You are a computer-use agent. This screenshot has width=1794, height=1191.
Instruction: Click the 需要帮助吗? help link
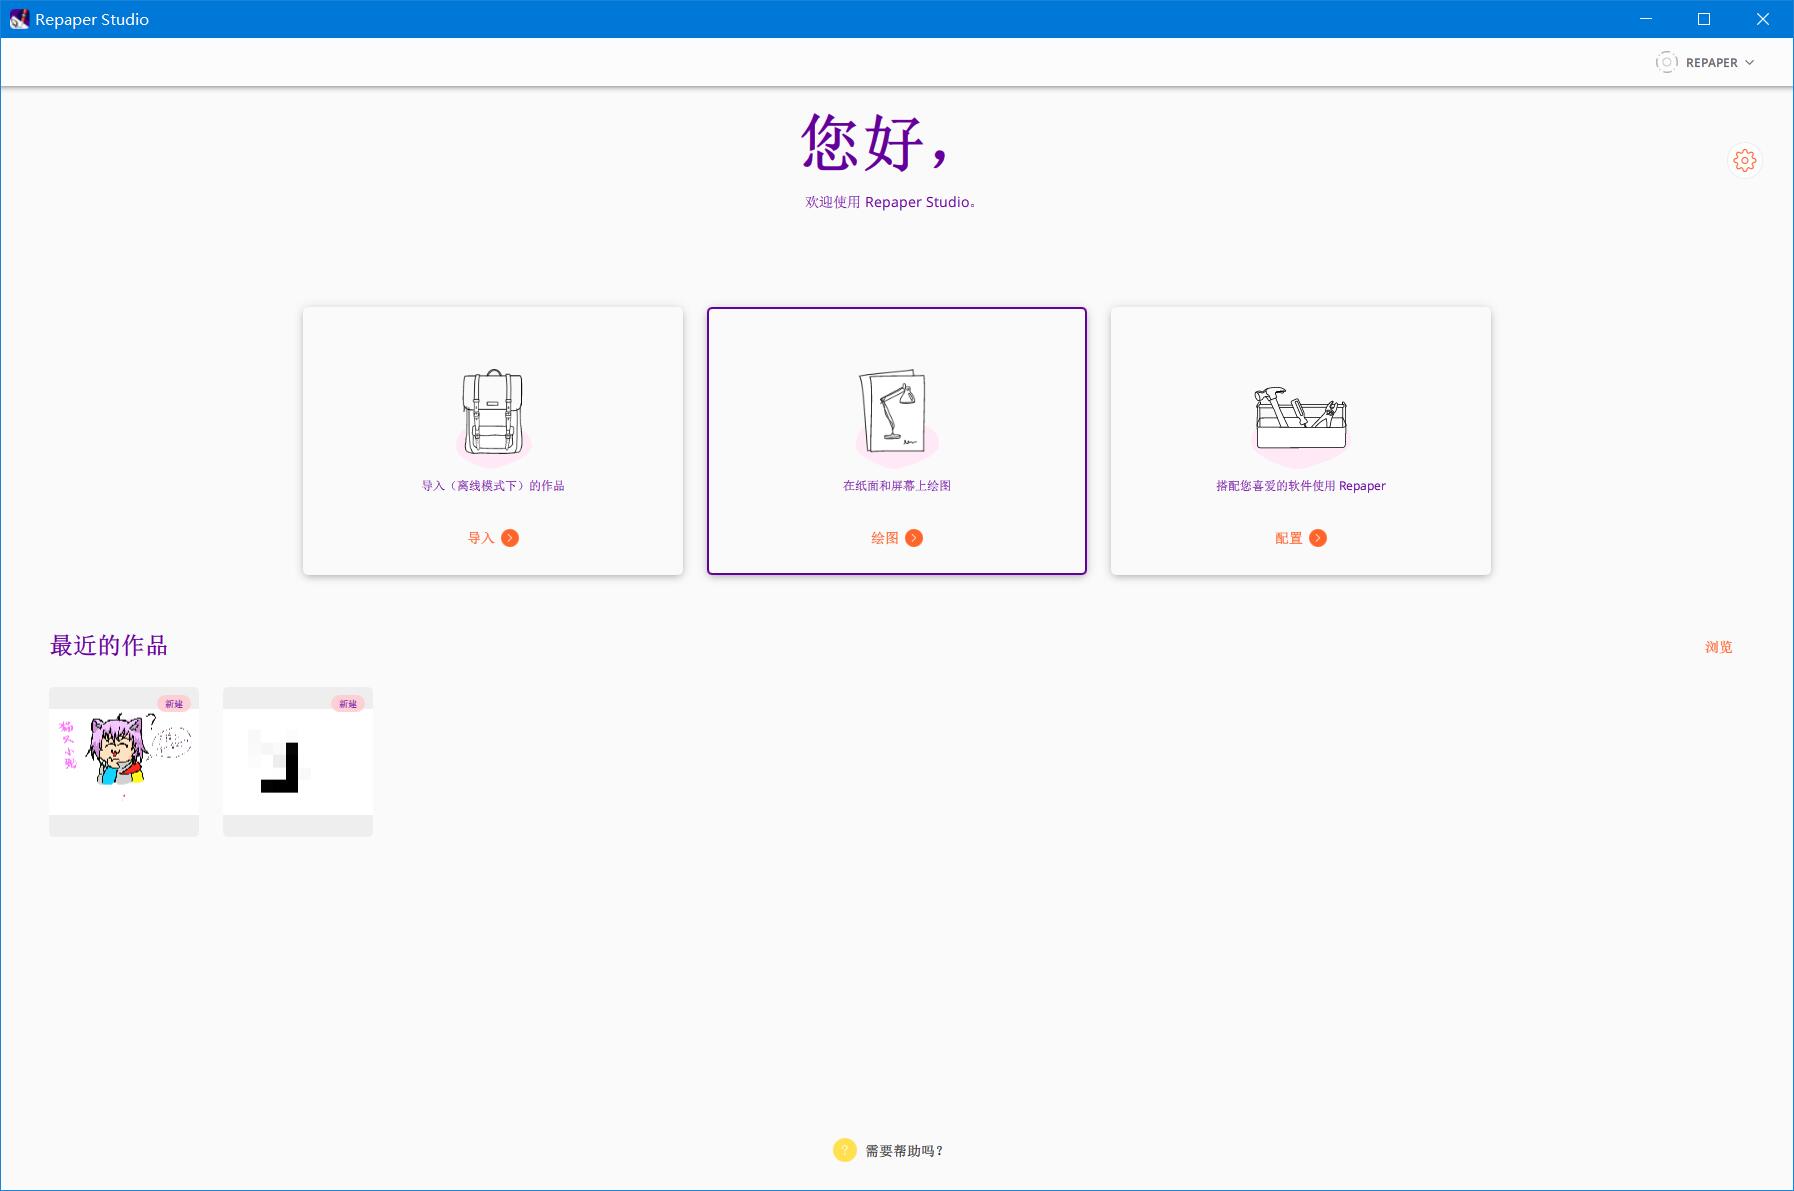pos(904,1151)
